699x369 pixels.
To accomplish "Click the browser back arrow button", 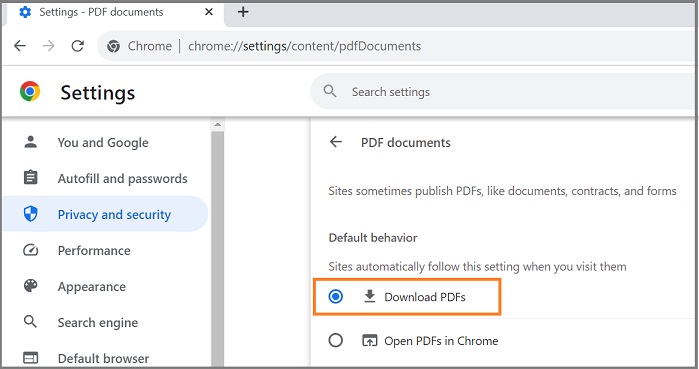I will tap(20, 46).
